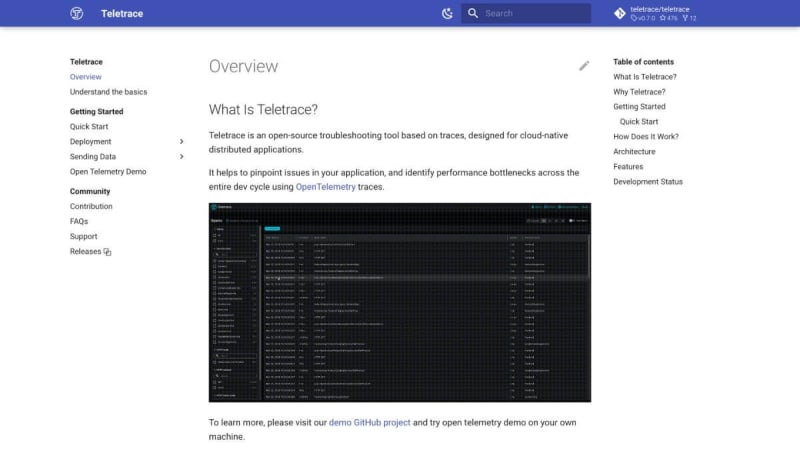Jump to Architecture section in contents
The image size is (800, 453).
point(634,152)
